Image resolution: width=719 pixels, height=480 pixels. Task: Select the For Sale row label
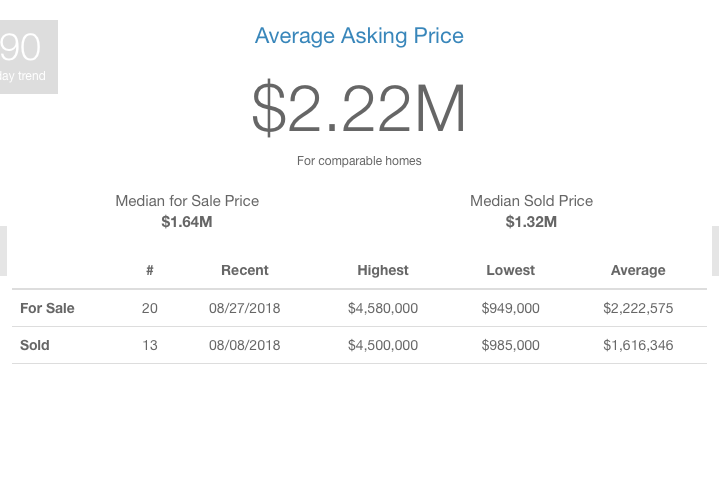click(x=47, y=308)
